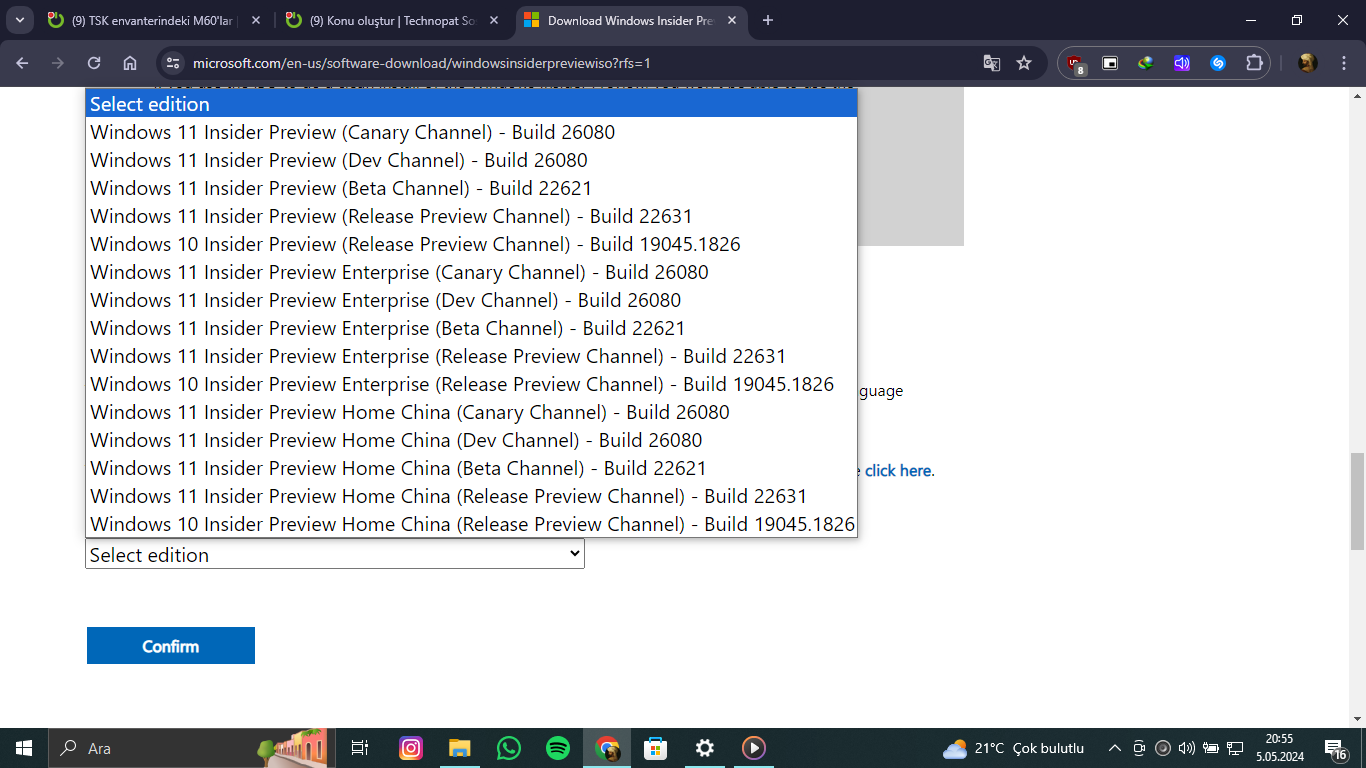This screenshot has width=1366, height=768.
Task: Choose the highlighted Select edition option
Action: pos(471,104)
